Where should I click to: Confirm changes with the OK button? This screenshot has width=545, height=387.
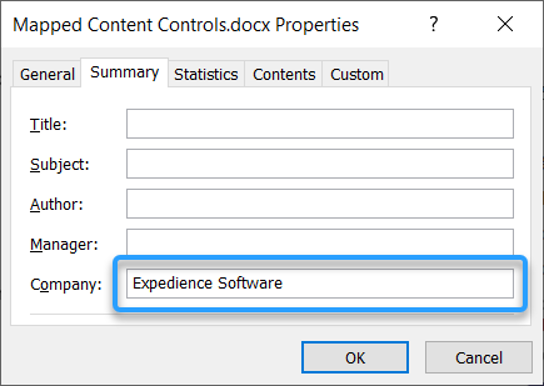tap(355, 357)
